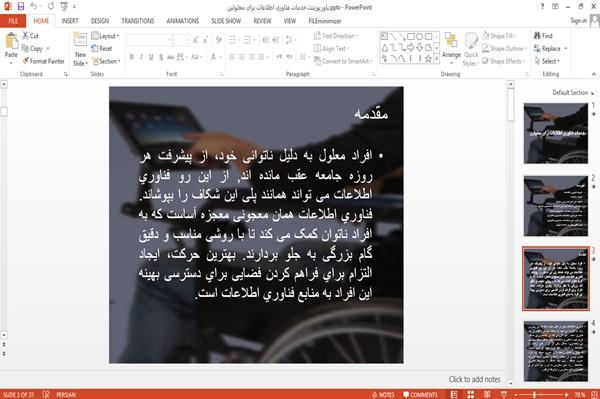Click the Cut scissors icon
600x399 pixels.
[x=25, y=36]
